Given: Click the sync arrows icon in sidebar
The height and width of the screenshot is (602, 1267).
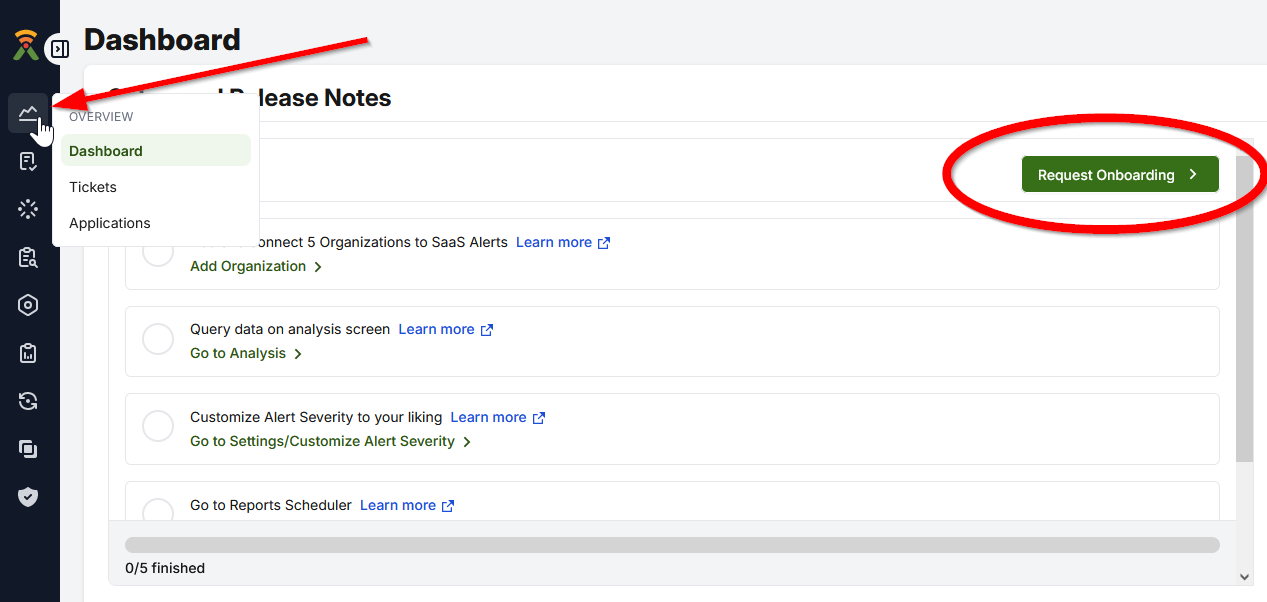Looking at the screenshot, I should (28, 400).
